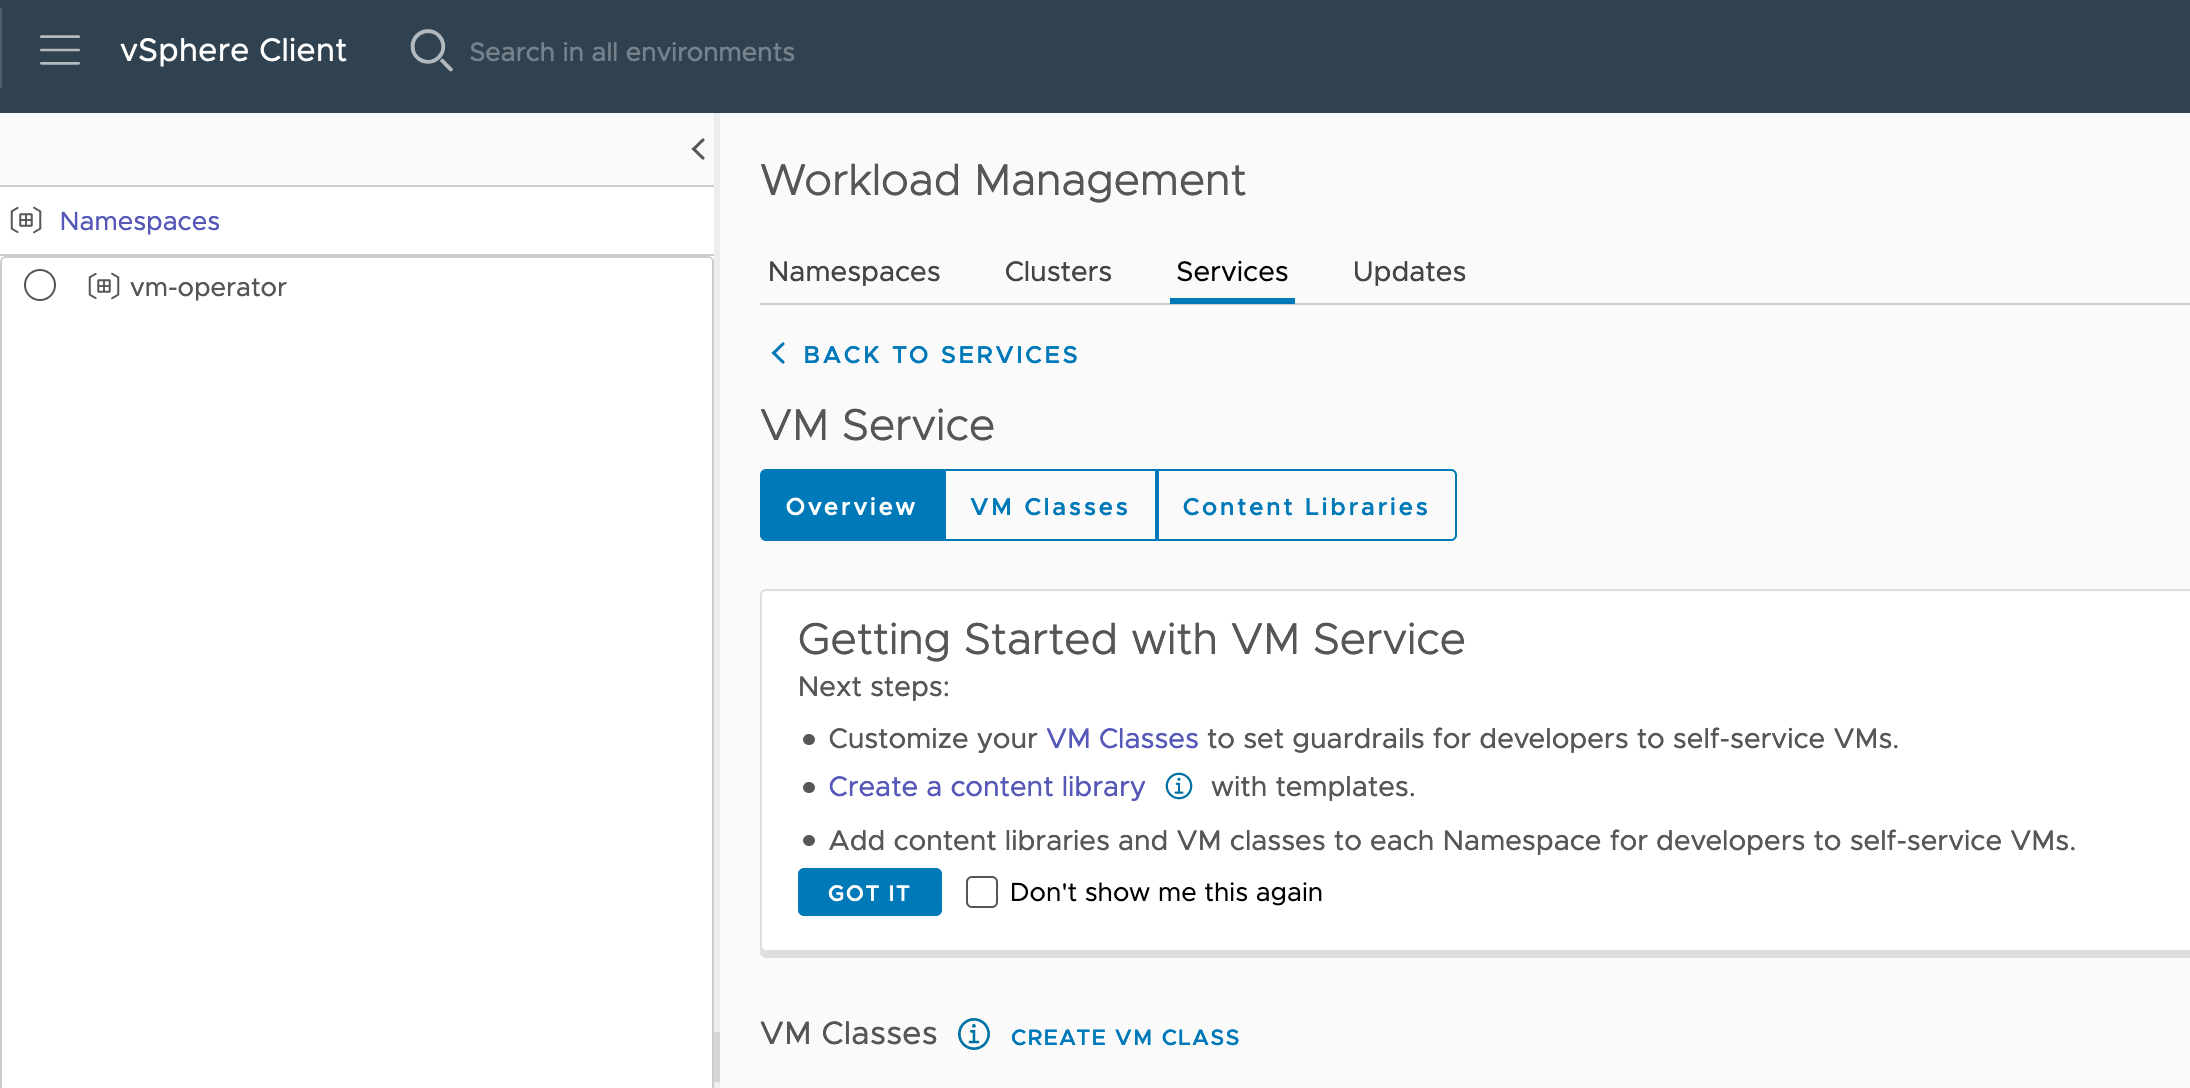Follow the VM Classes link in next steps

[x=1122, y=739]
